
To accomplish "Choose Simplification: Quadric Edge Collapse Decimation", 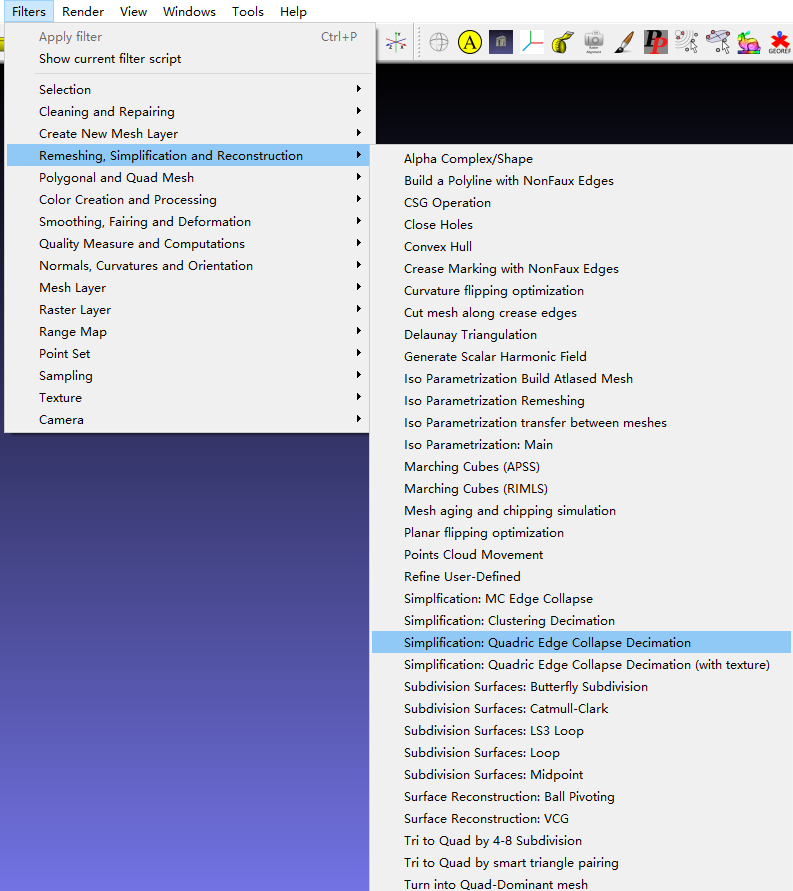I will 582,643.
